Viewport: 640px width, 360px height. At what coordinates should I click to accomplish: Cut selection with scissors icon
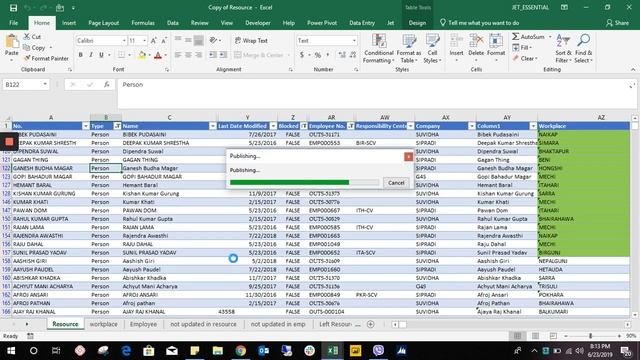pyautogui.click(x=32, y=37)
